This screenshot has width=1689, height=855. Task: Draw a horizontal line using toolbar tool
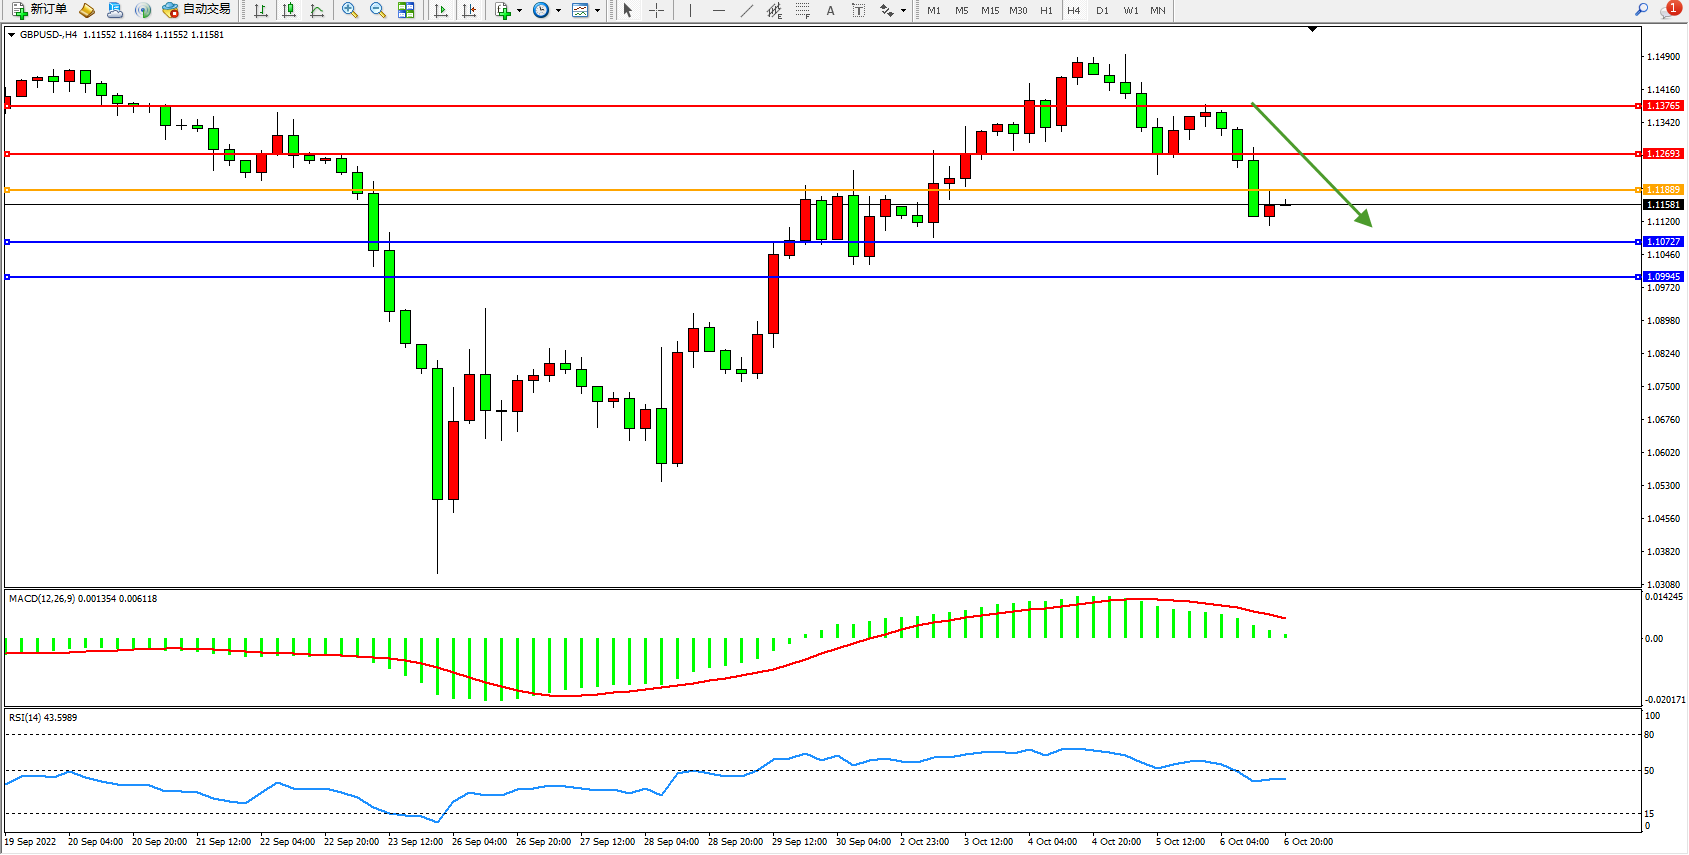(719, 10)
